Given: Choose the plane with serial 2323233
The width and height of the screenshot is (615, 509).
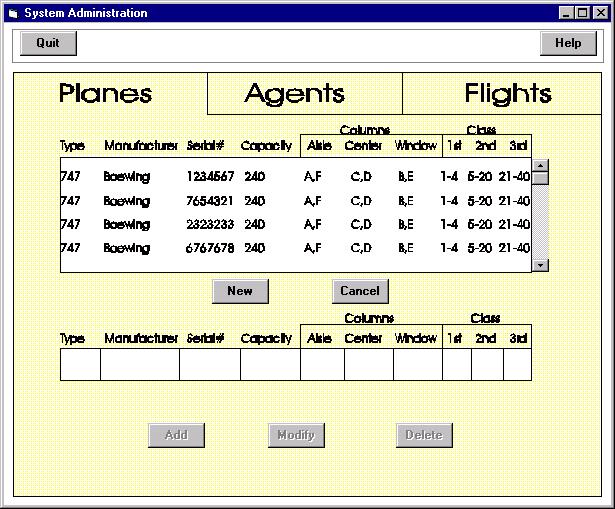Looking at the screenshot, I should 210,225.
